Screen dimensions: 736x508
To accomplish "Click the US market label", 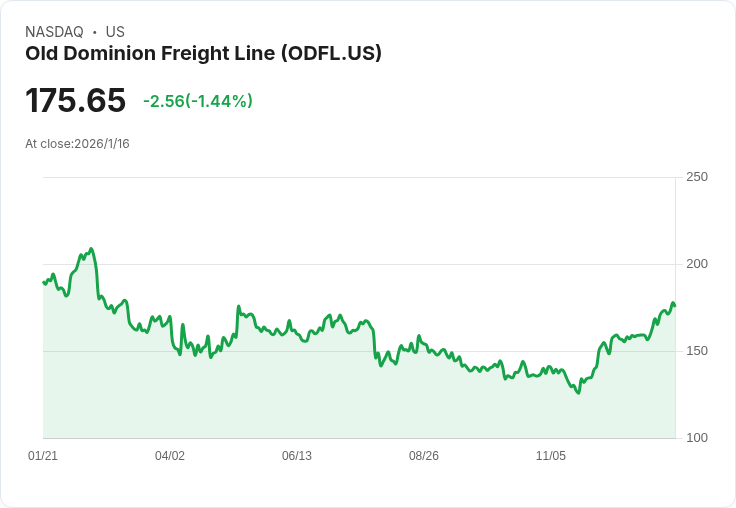I will click(x=115, y=32).
